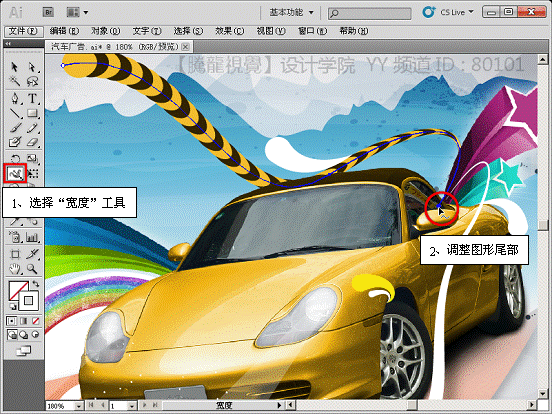This screenshot has width=552, height=414.
Task: Select the Type tool
Action: tap(32, 98)
